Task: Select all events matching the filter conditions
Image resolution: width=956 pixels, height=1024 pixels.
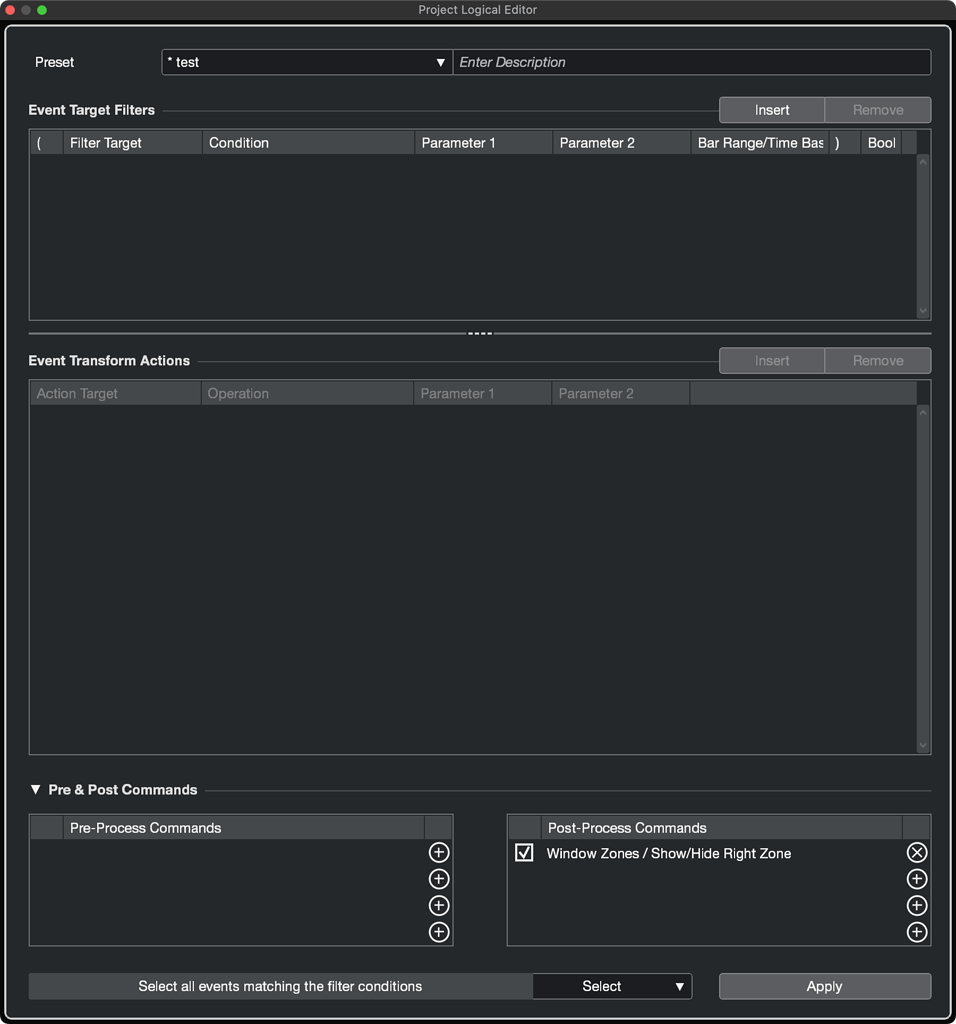Action: (282, 986)
